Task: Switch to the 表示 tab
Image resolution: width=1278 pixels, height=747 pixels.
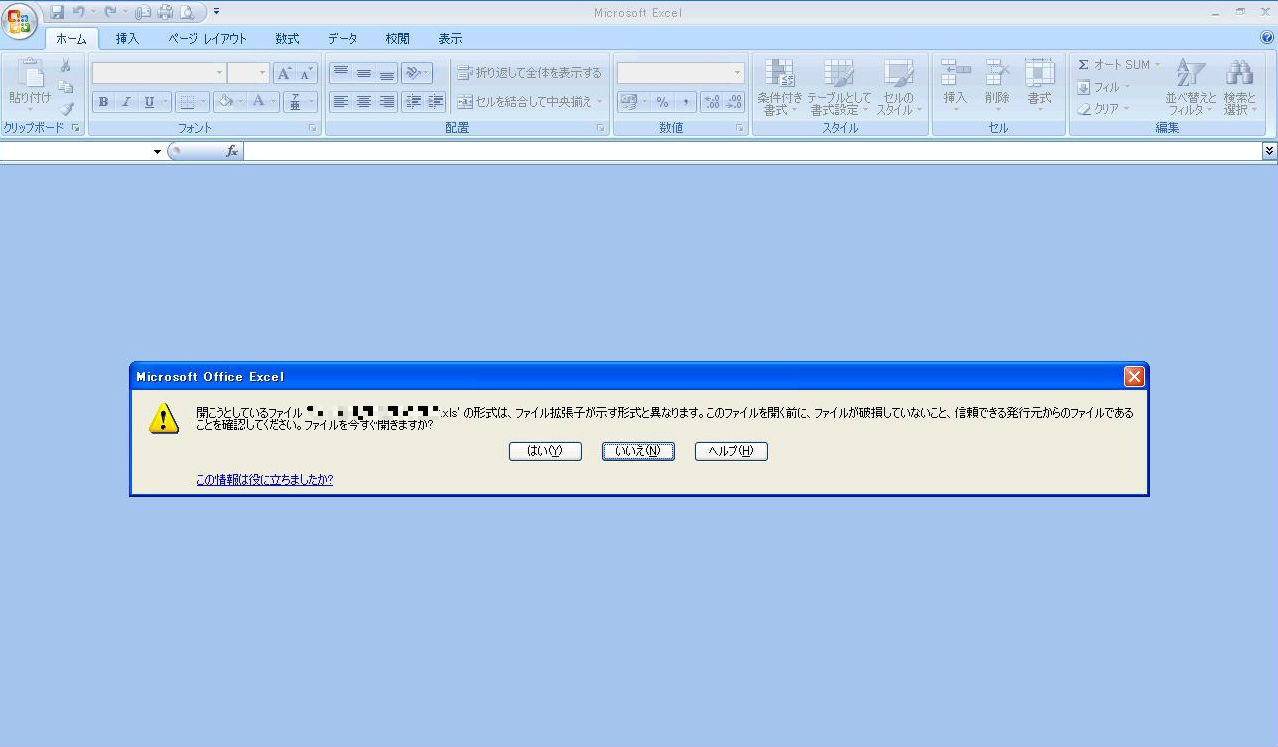Action: (450, 39)
